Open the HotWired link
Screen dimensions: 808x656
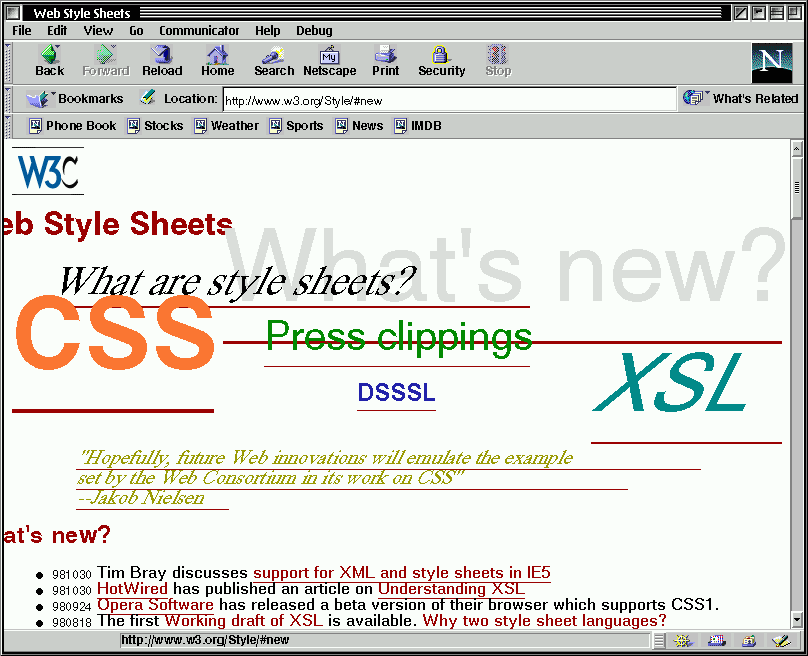(132, 588)
